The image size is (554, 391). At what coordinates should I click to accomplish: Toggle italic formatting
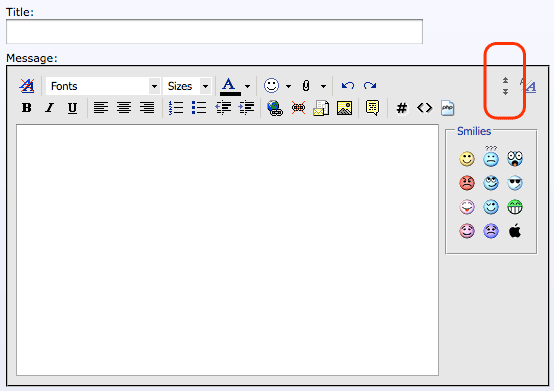(x=50, y=108)
